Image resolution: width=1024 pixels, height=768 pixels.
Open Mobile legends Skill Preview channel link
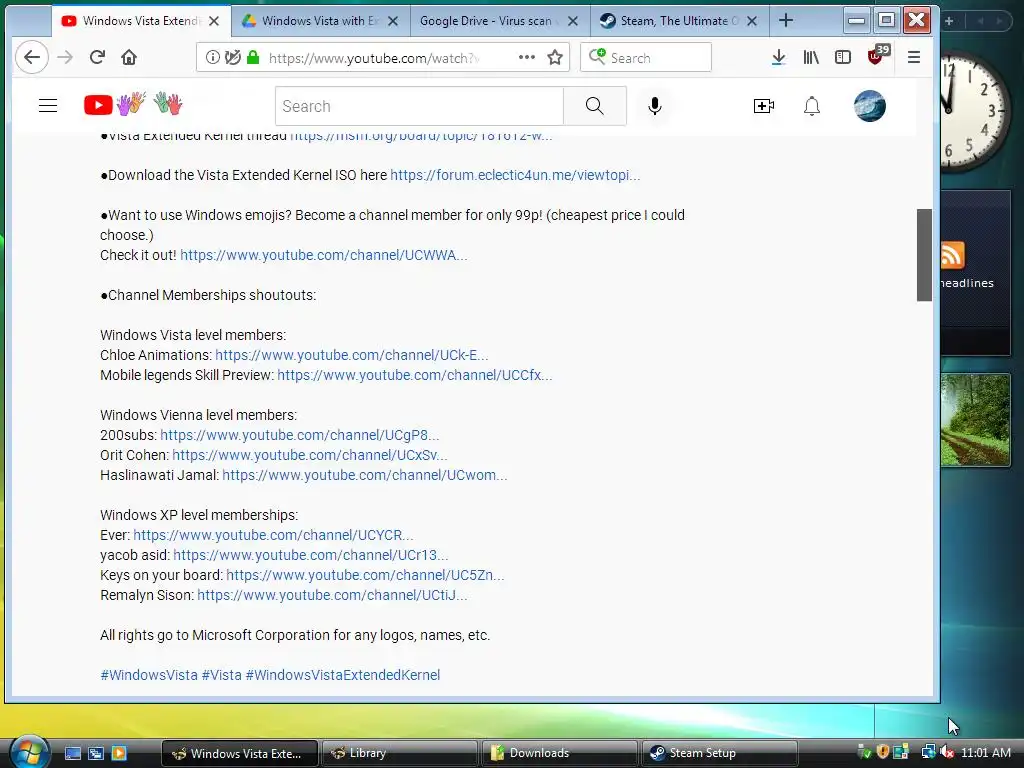coord(414,376)
